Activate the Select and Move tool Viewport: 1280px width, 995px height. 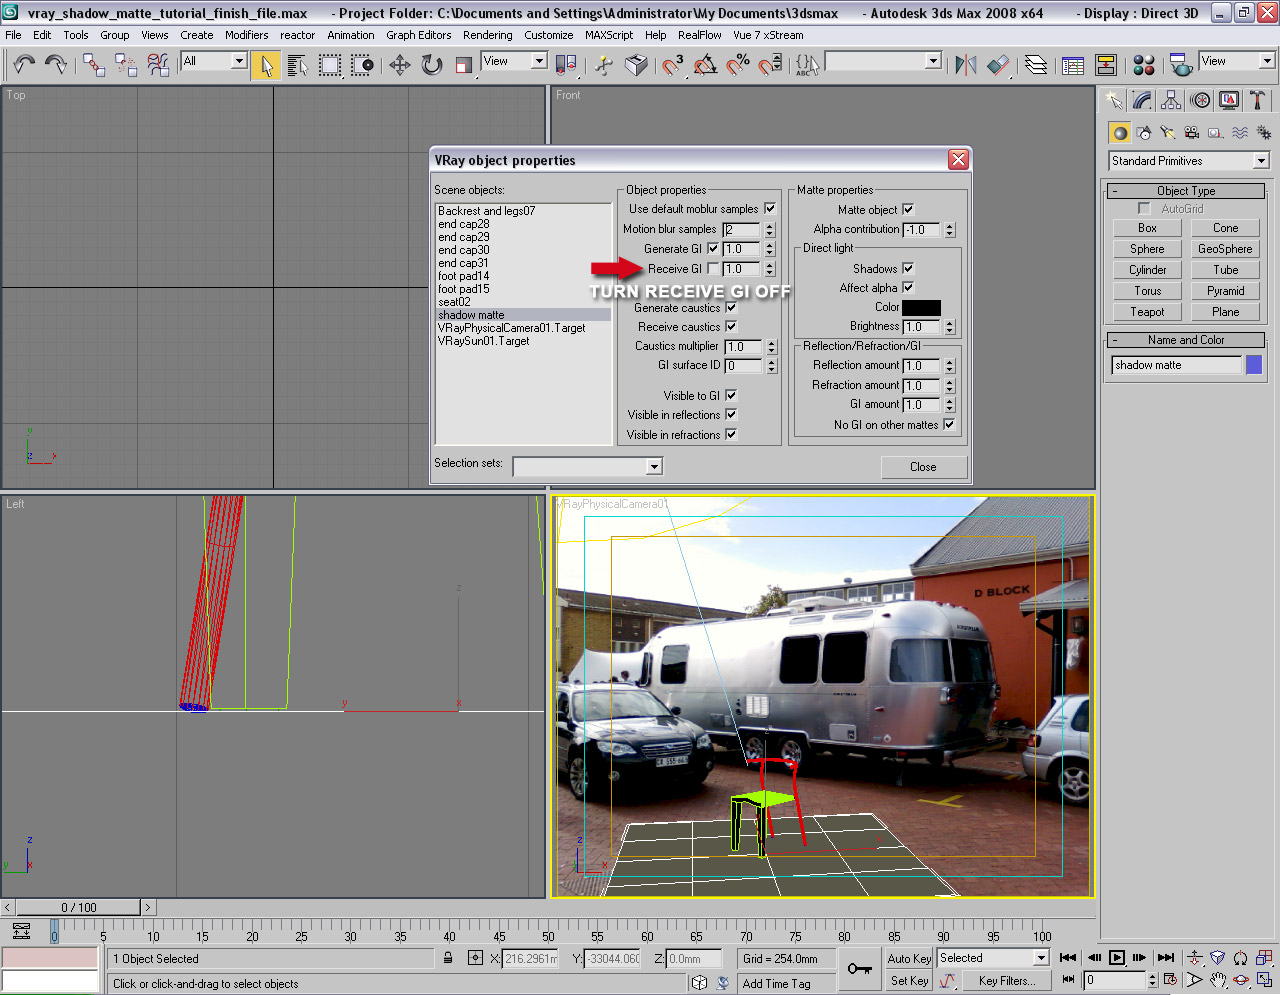tap(400, 66)
